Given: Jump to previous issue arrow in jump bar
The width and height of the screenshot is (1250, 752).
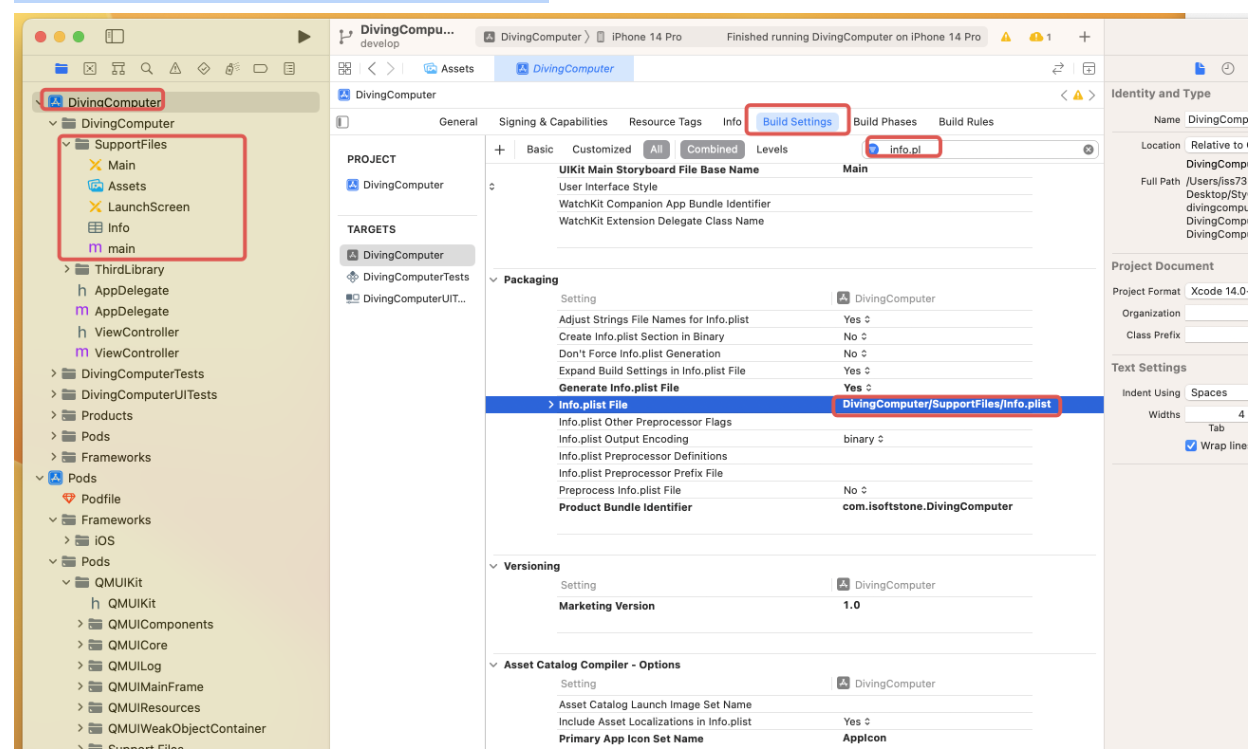Looking at the screenshot, I should (x=1064, y=95).
